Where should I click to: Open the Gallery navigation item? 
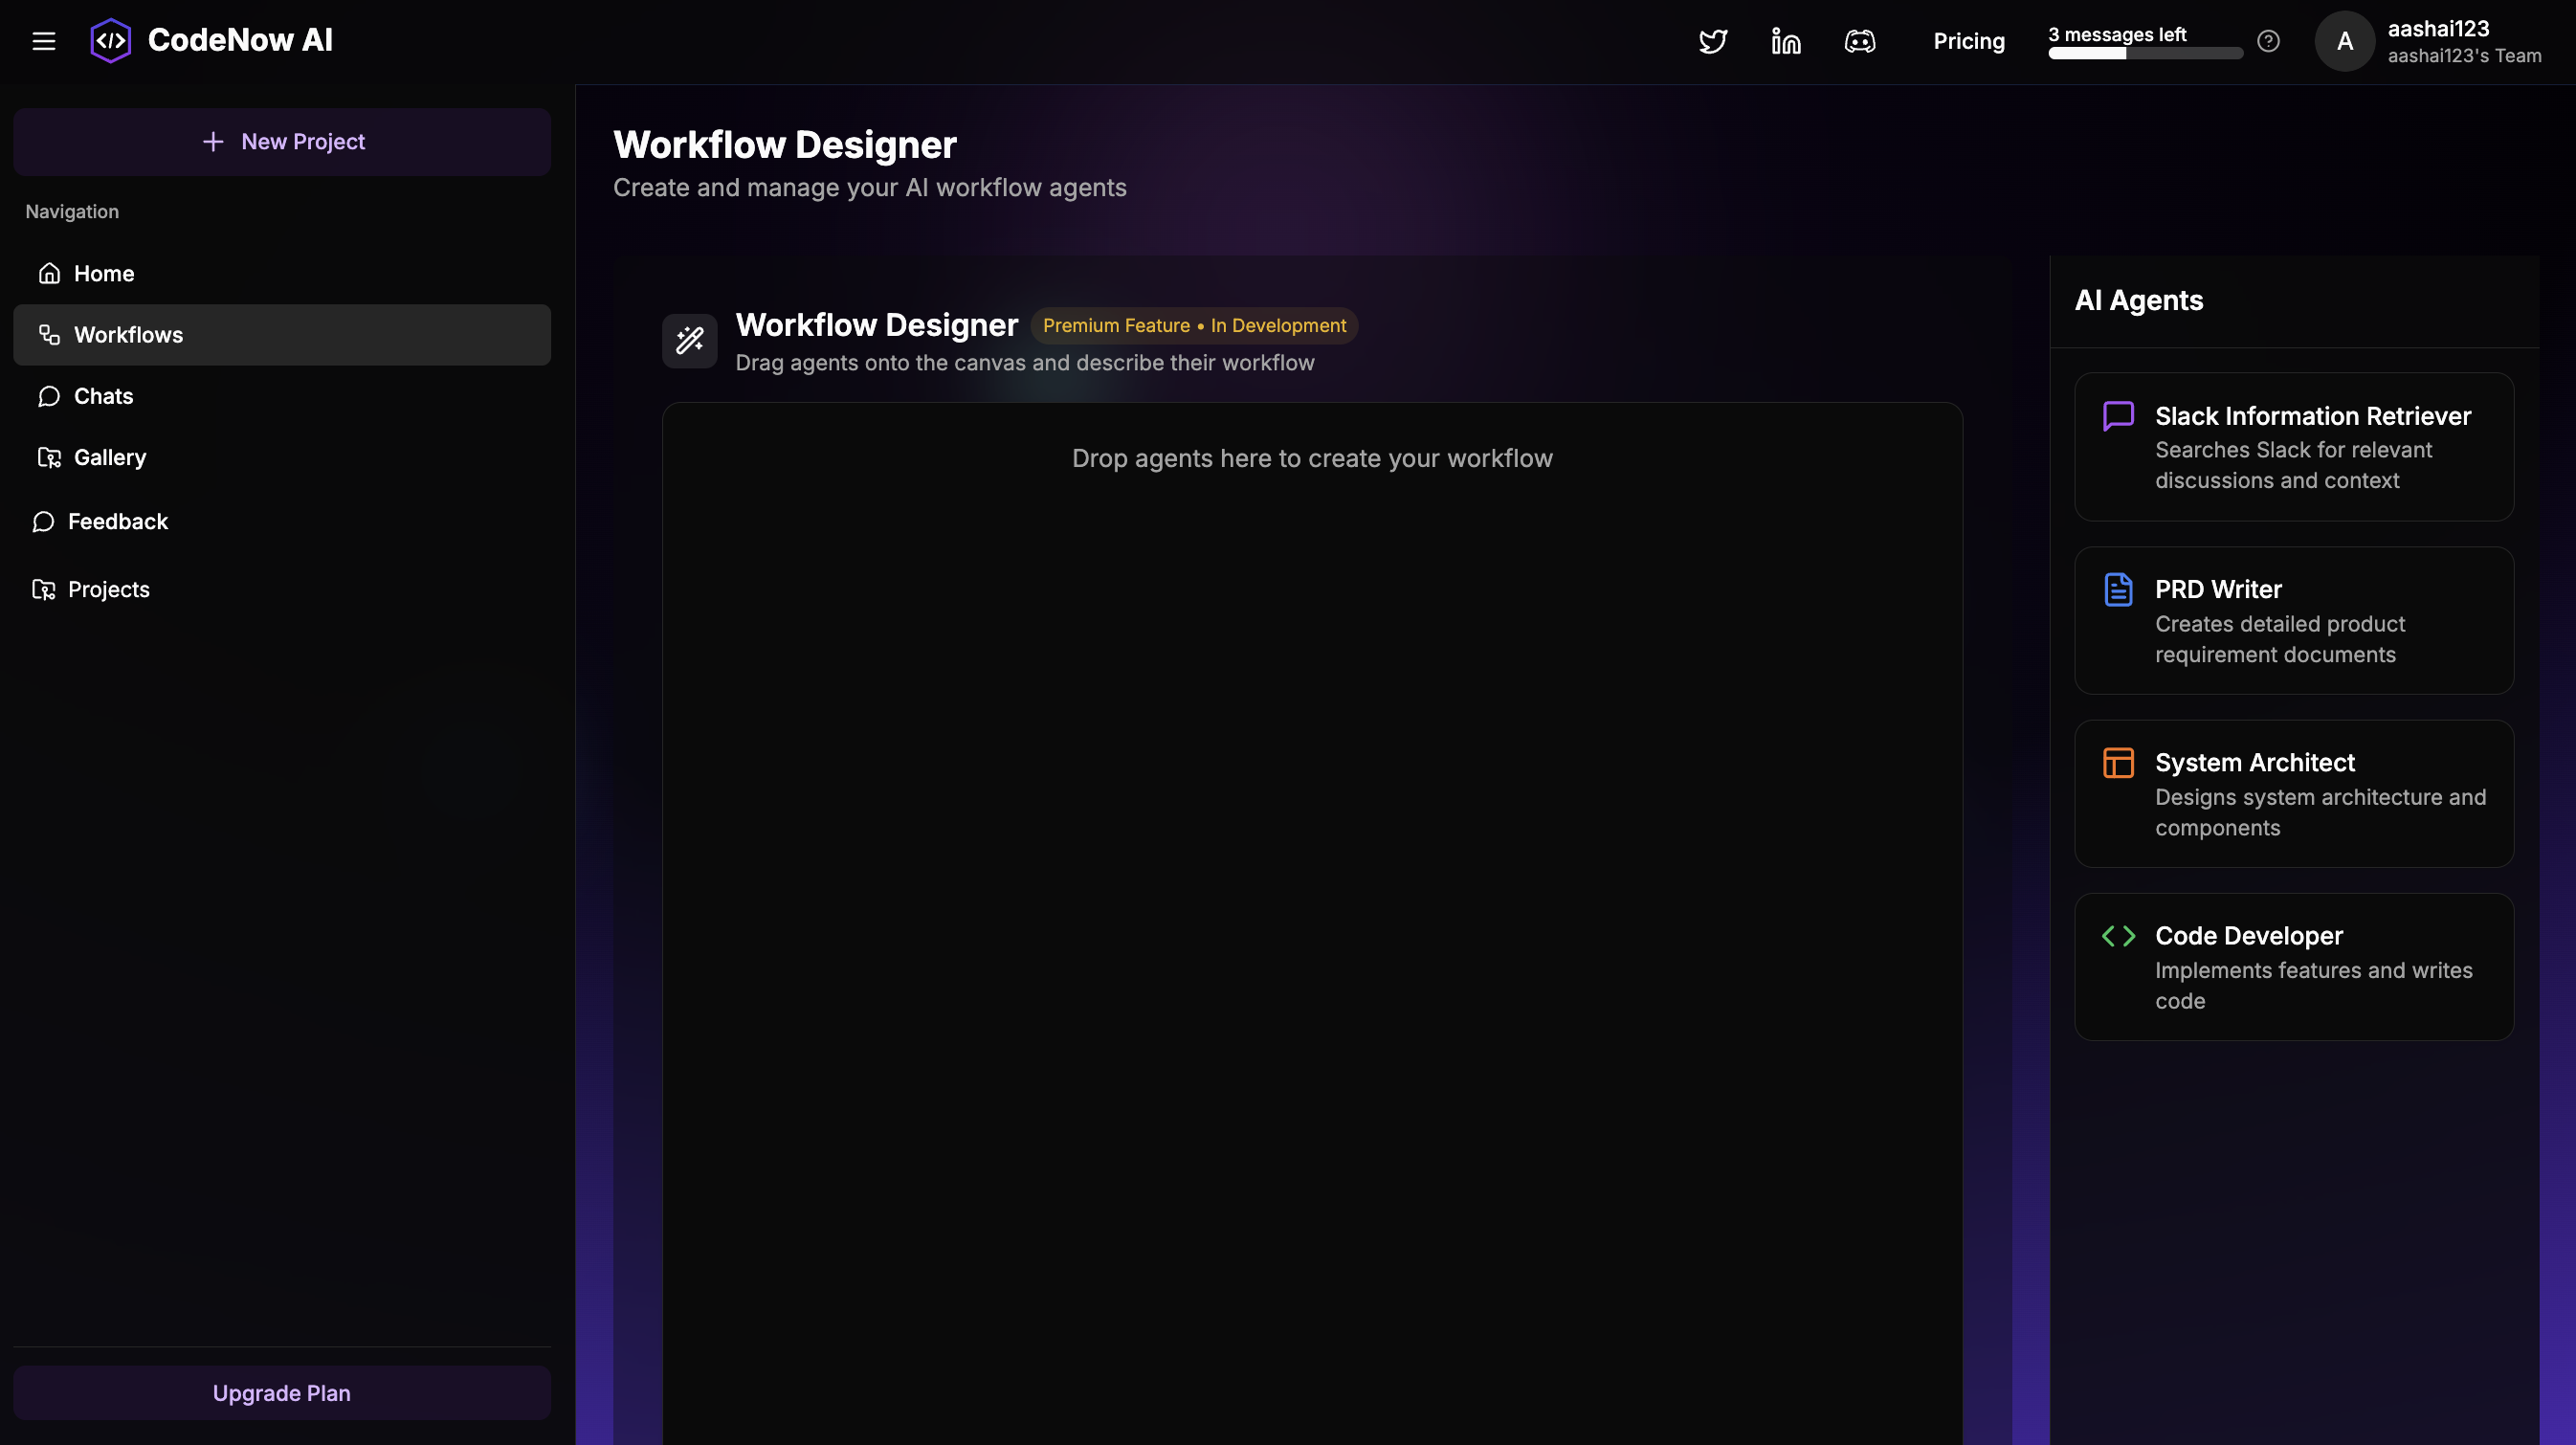click(x=110, y=457)
